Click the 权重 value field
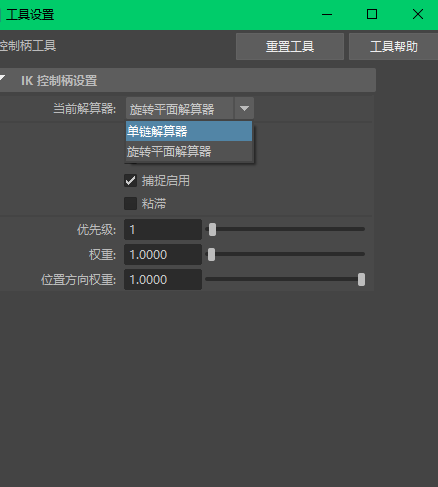 (163, 255)
